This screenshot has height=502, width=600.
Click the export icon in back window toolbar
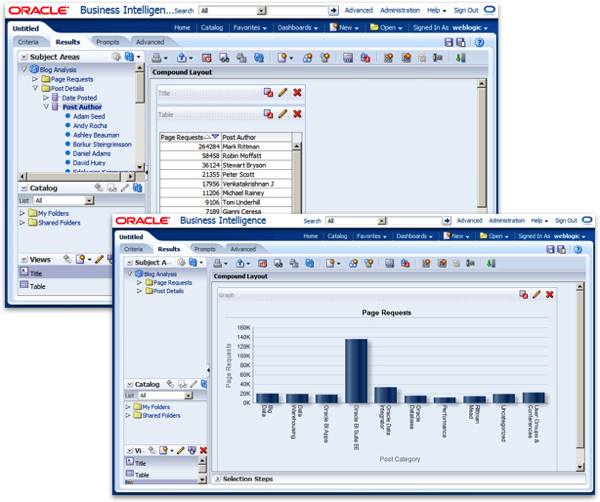[x=182, y=58]
